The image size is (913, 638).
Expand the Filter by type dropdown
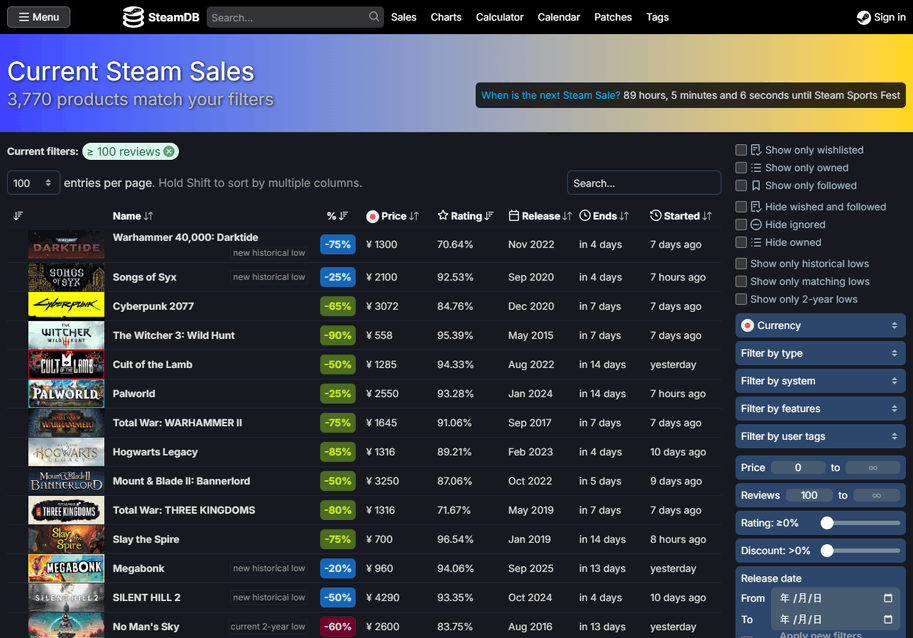[820, 353]
